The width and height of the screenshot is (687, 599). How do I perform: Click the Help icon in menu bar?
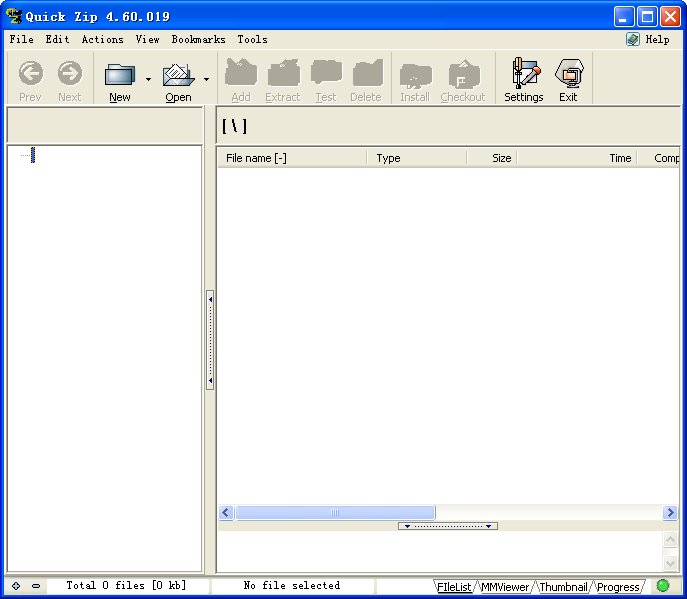click(x=633, y=39)
